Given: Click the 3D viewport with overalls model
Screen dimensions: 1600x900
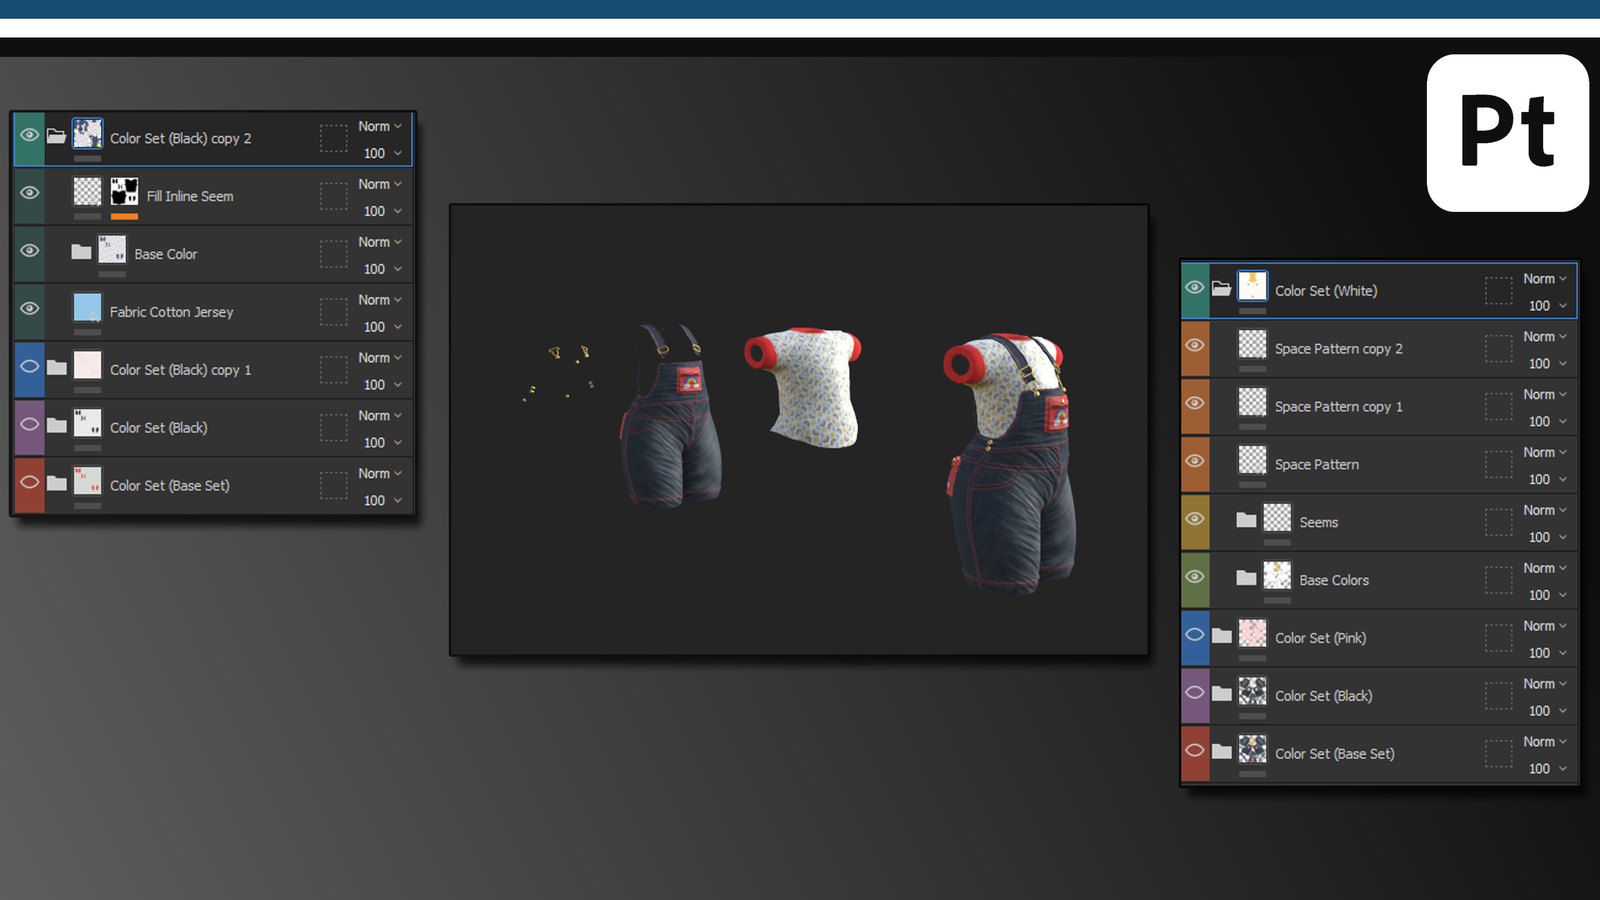Looking at the screenshot, I should (x=798, y=430).
